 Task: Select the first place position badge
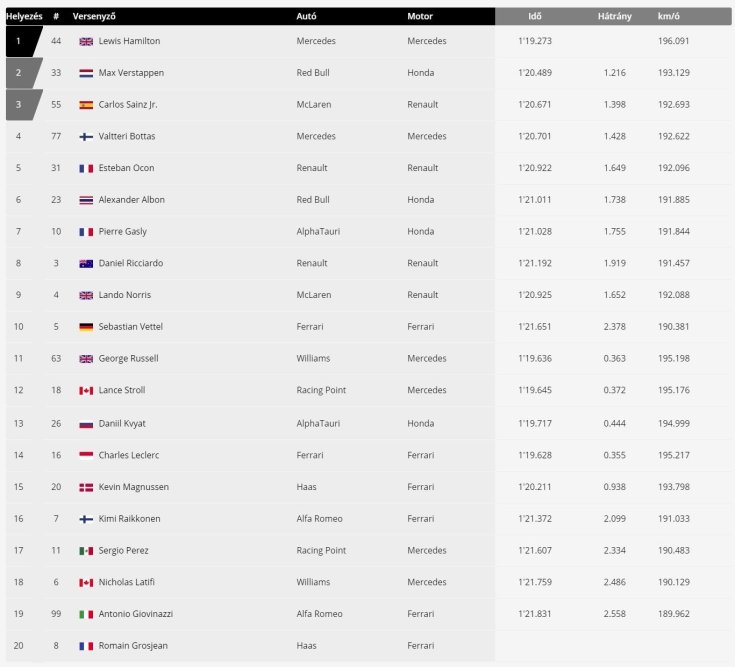23,41
